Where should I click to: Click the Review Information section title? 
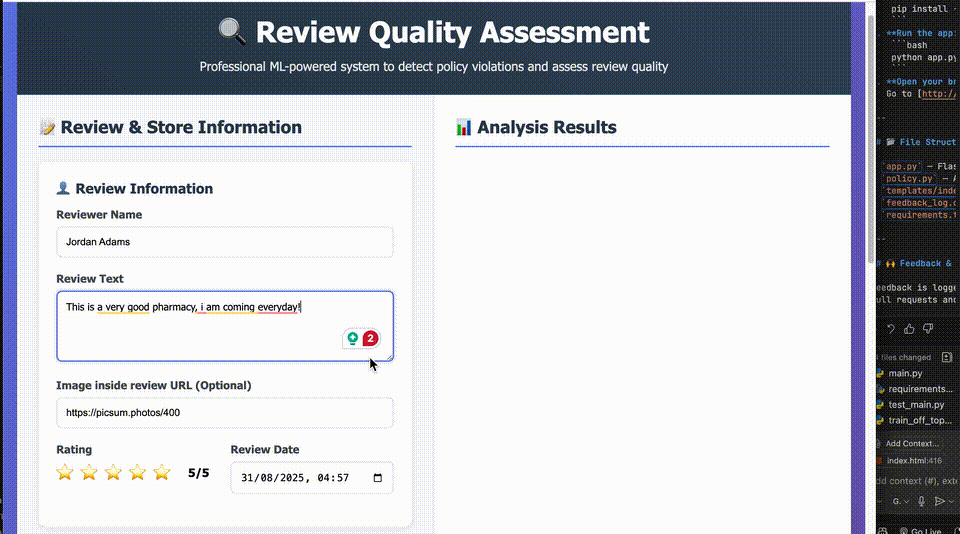click(144, 189)
